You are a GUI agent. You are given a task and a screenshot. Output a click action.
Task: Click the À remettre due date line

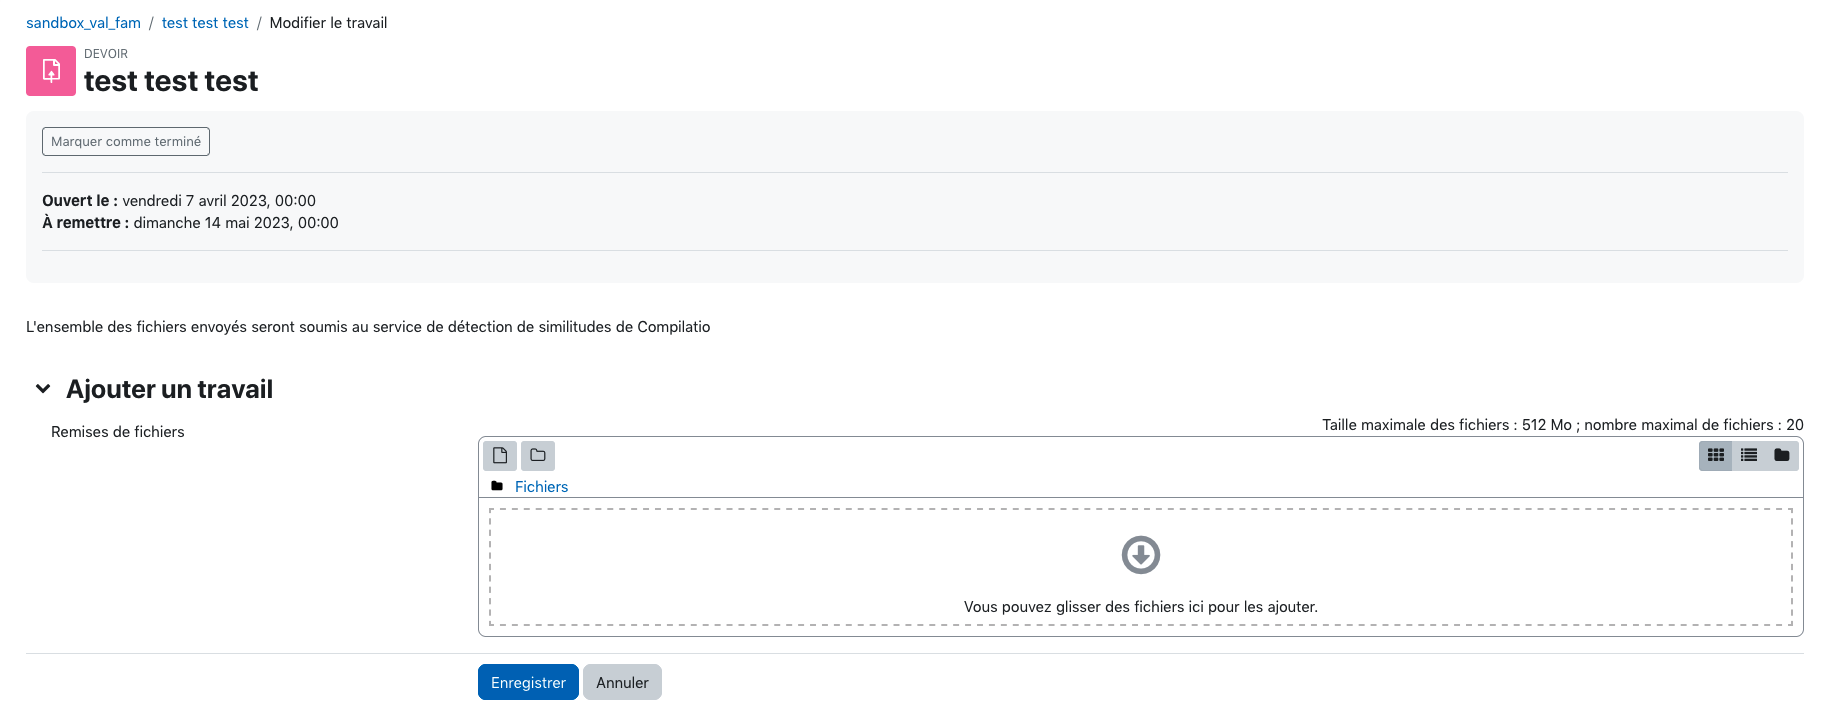point(190,223)
